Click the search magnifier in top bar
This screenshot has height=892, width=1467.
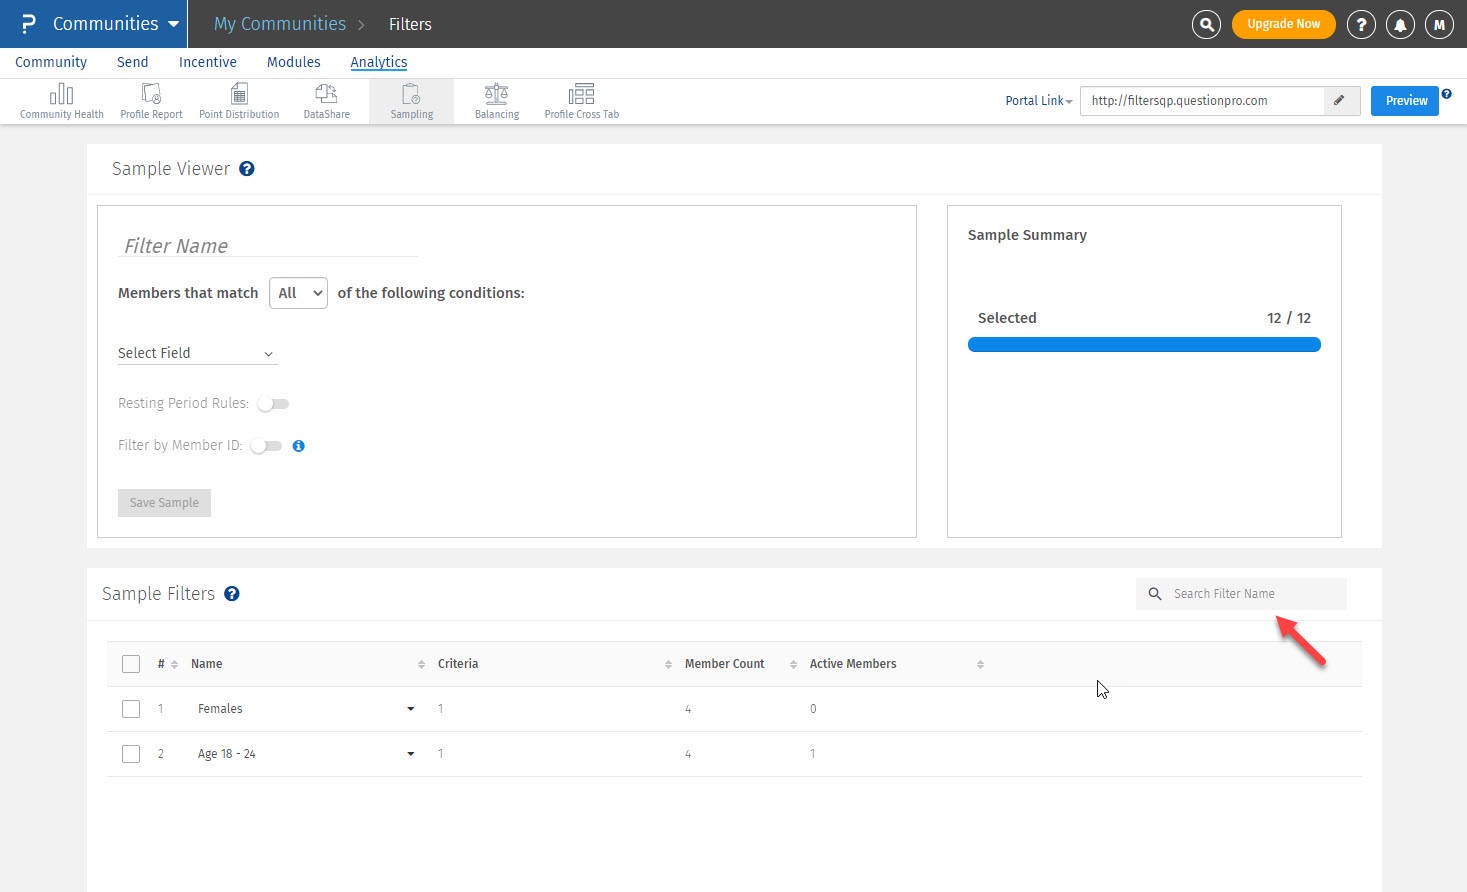click(1206, 24)
